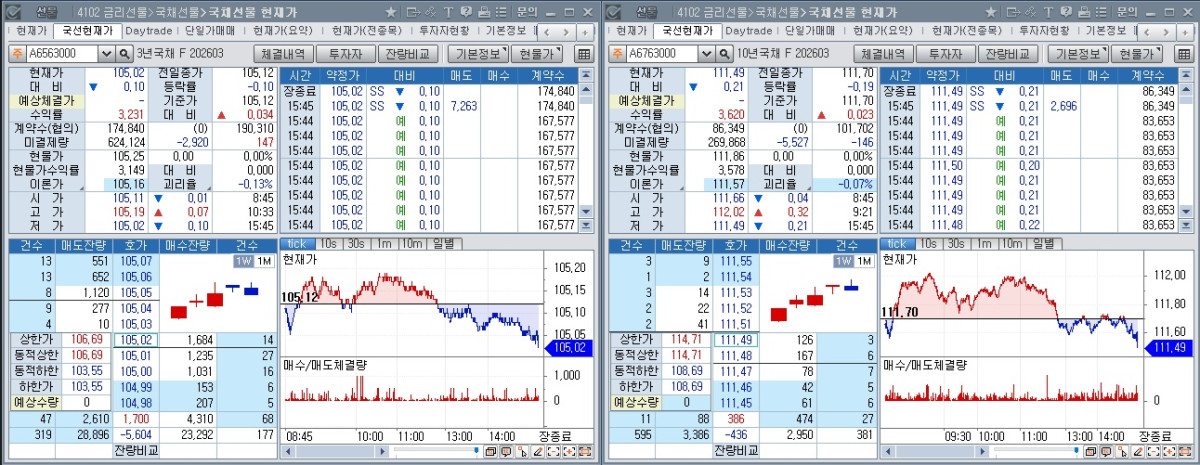This screenshot has height=465, width=1200.
Task: Show previous tabs arrow in right window
Action: [x=1146, y=32]
